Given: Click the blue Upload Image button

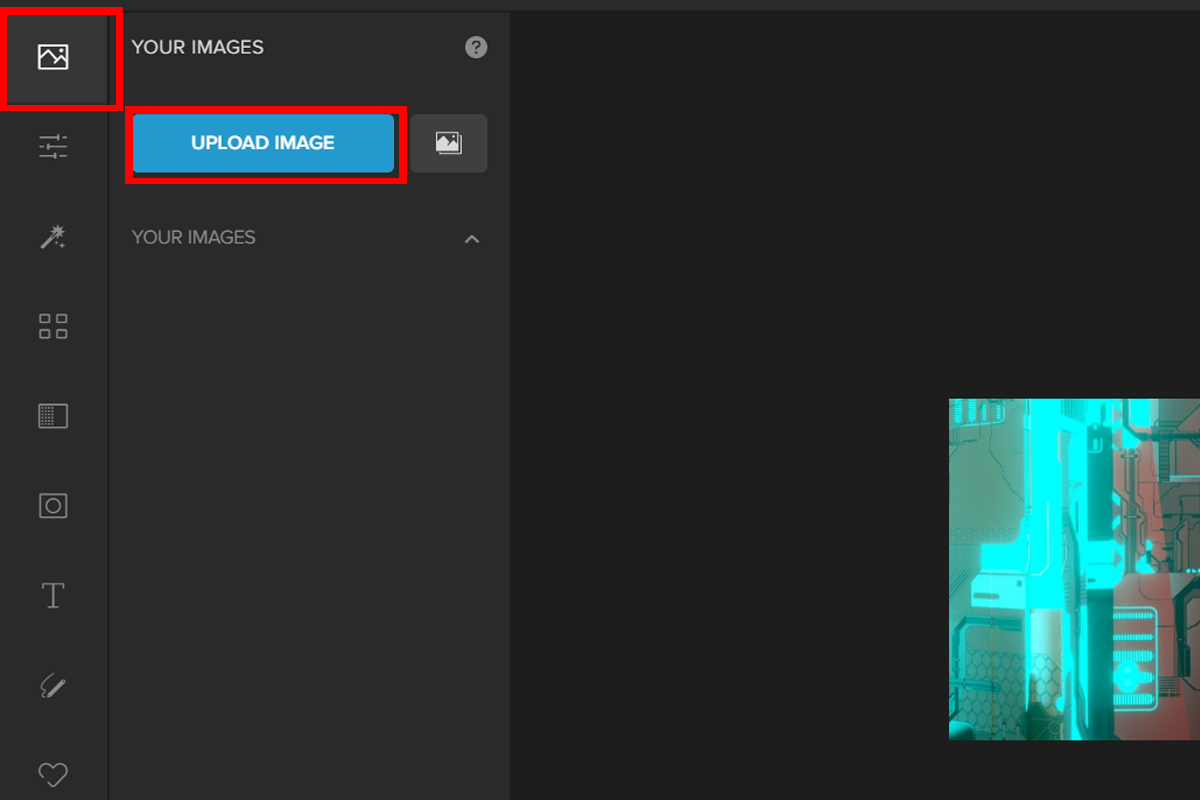Looking at the screenshot, I should tap(263, 143).
